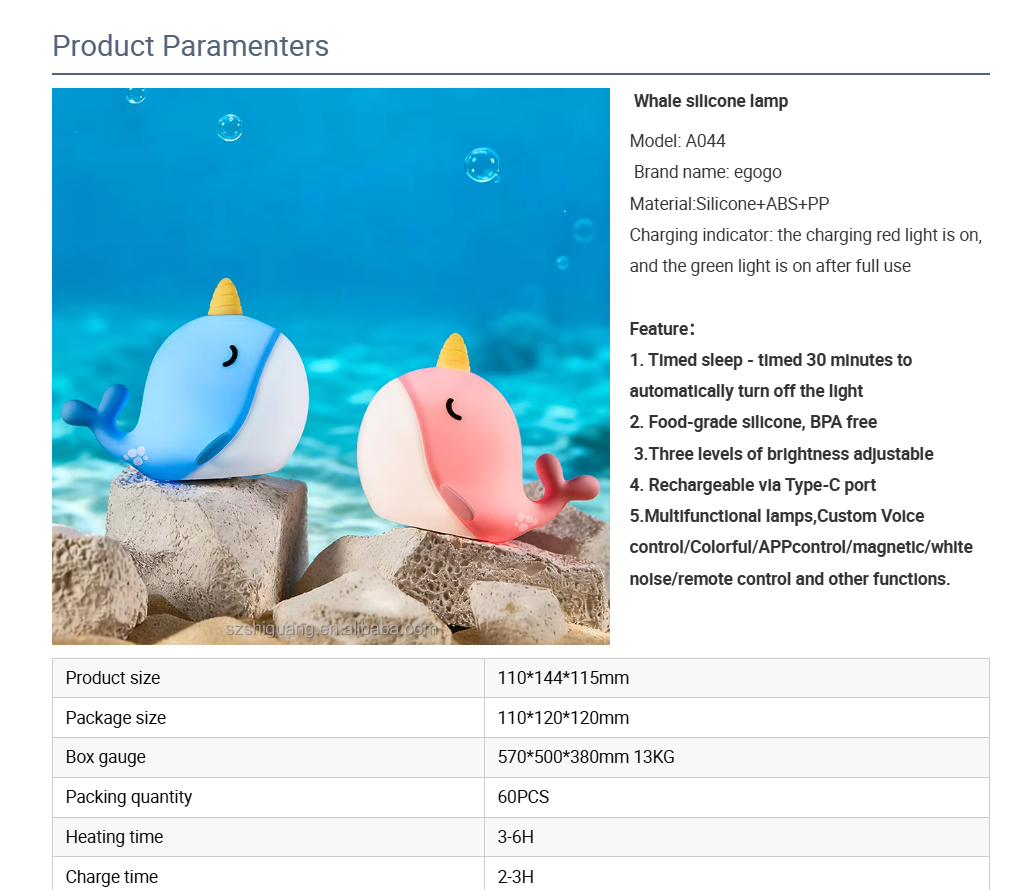Click the Heating time row label
The image size is (1009, 890).
coord(115,837)
